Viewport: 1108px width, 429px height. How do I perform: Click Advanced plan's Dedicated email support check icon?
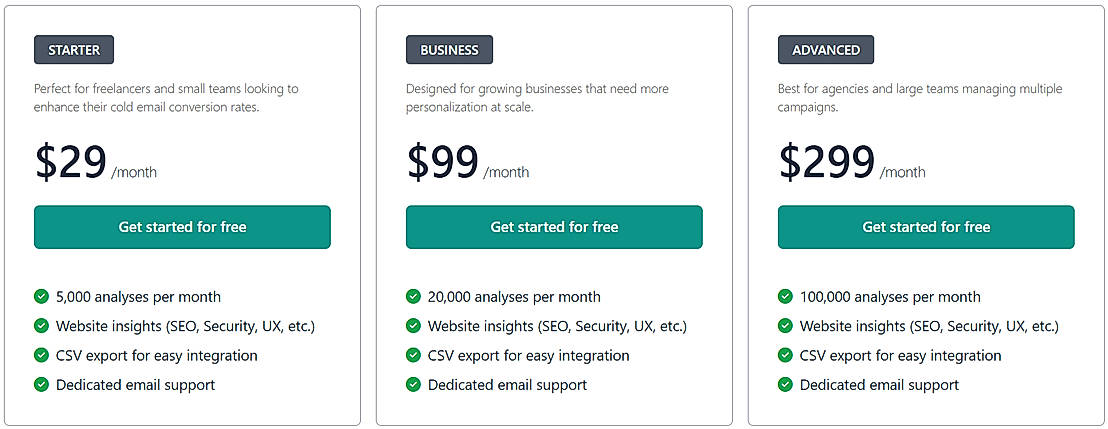[785, 384]
